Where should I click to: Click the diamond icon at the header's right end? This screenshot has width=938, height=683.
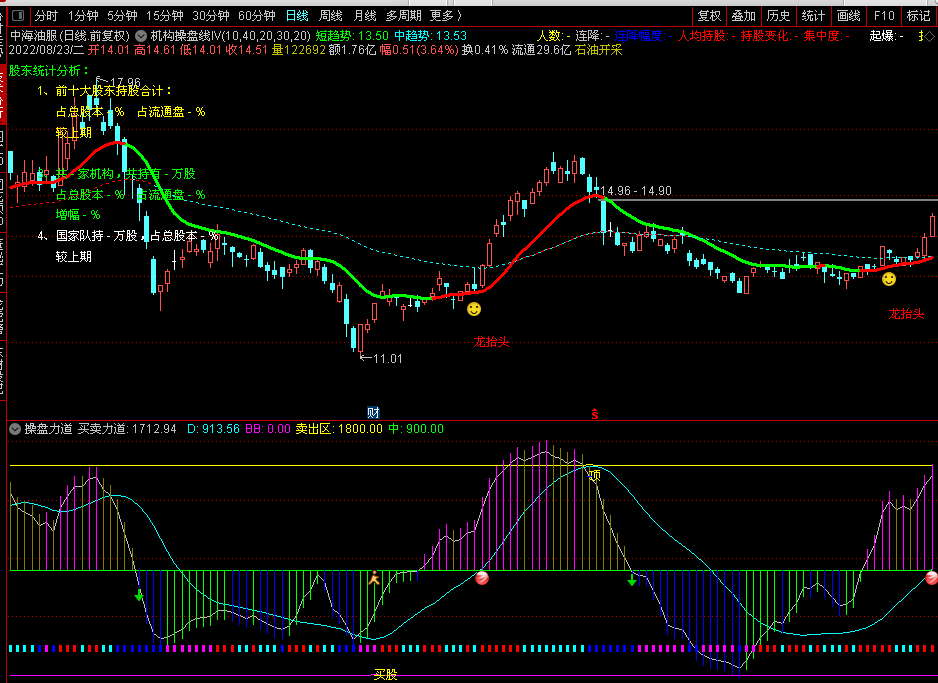929,36
